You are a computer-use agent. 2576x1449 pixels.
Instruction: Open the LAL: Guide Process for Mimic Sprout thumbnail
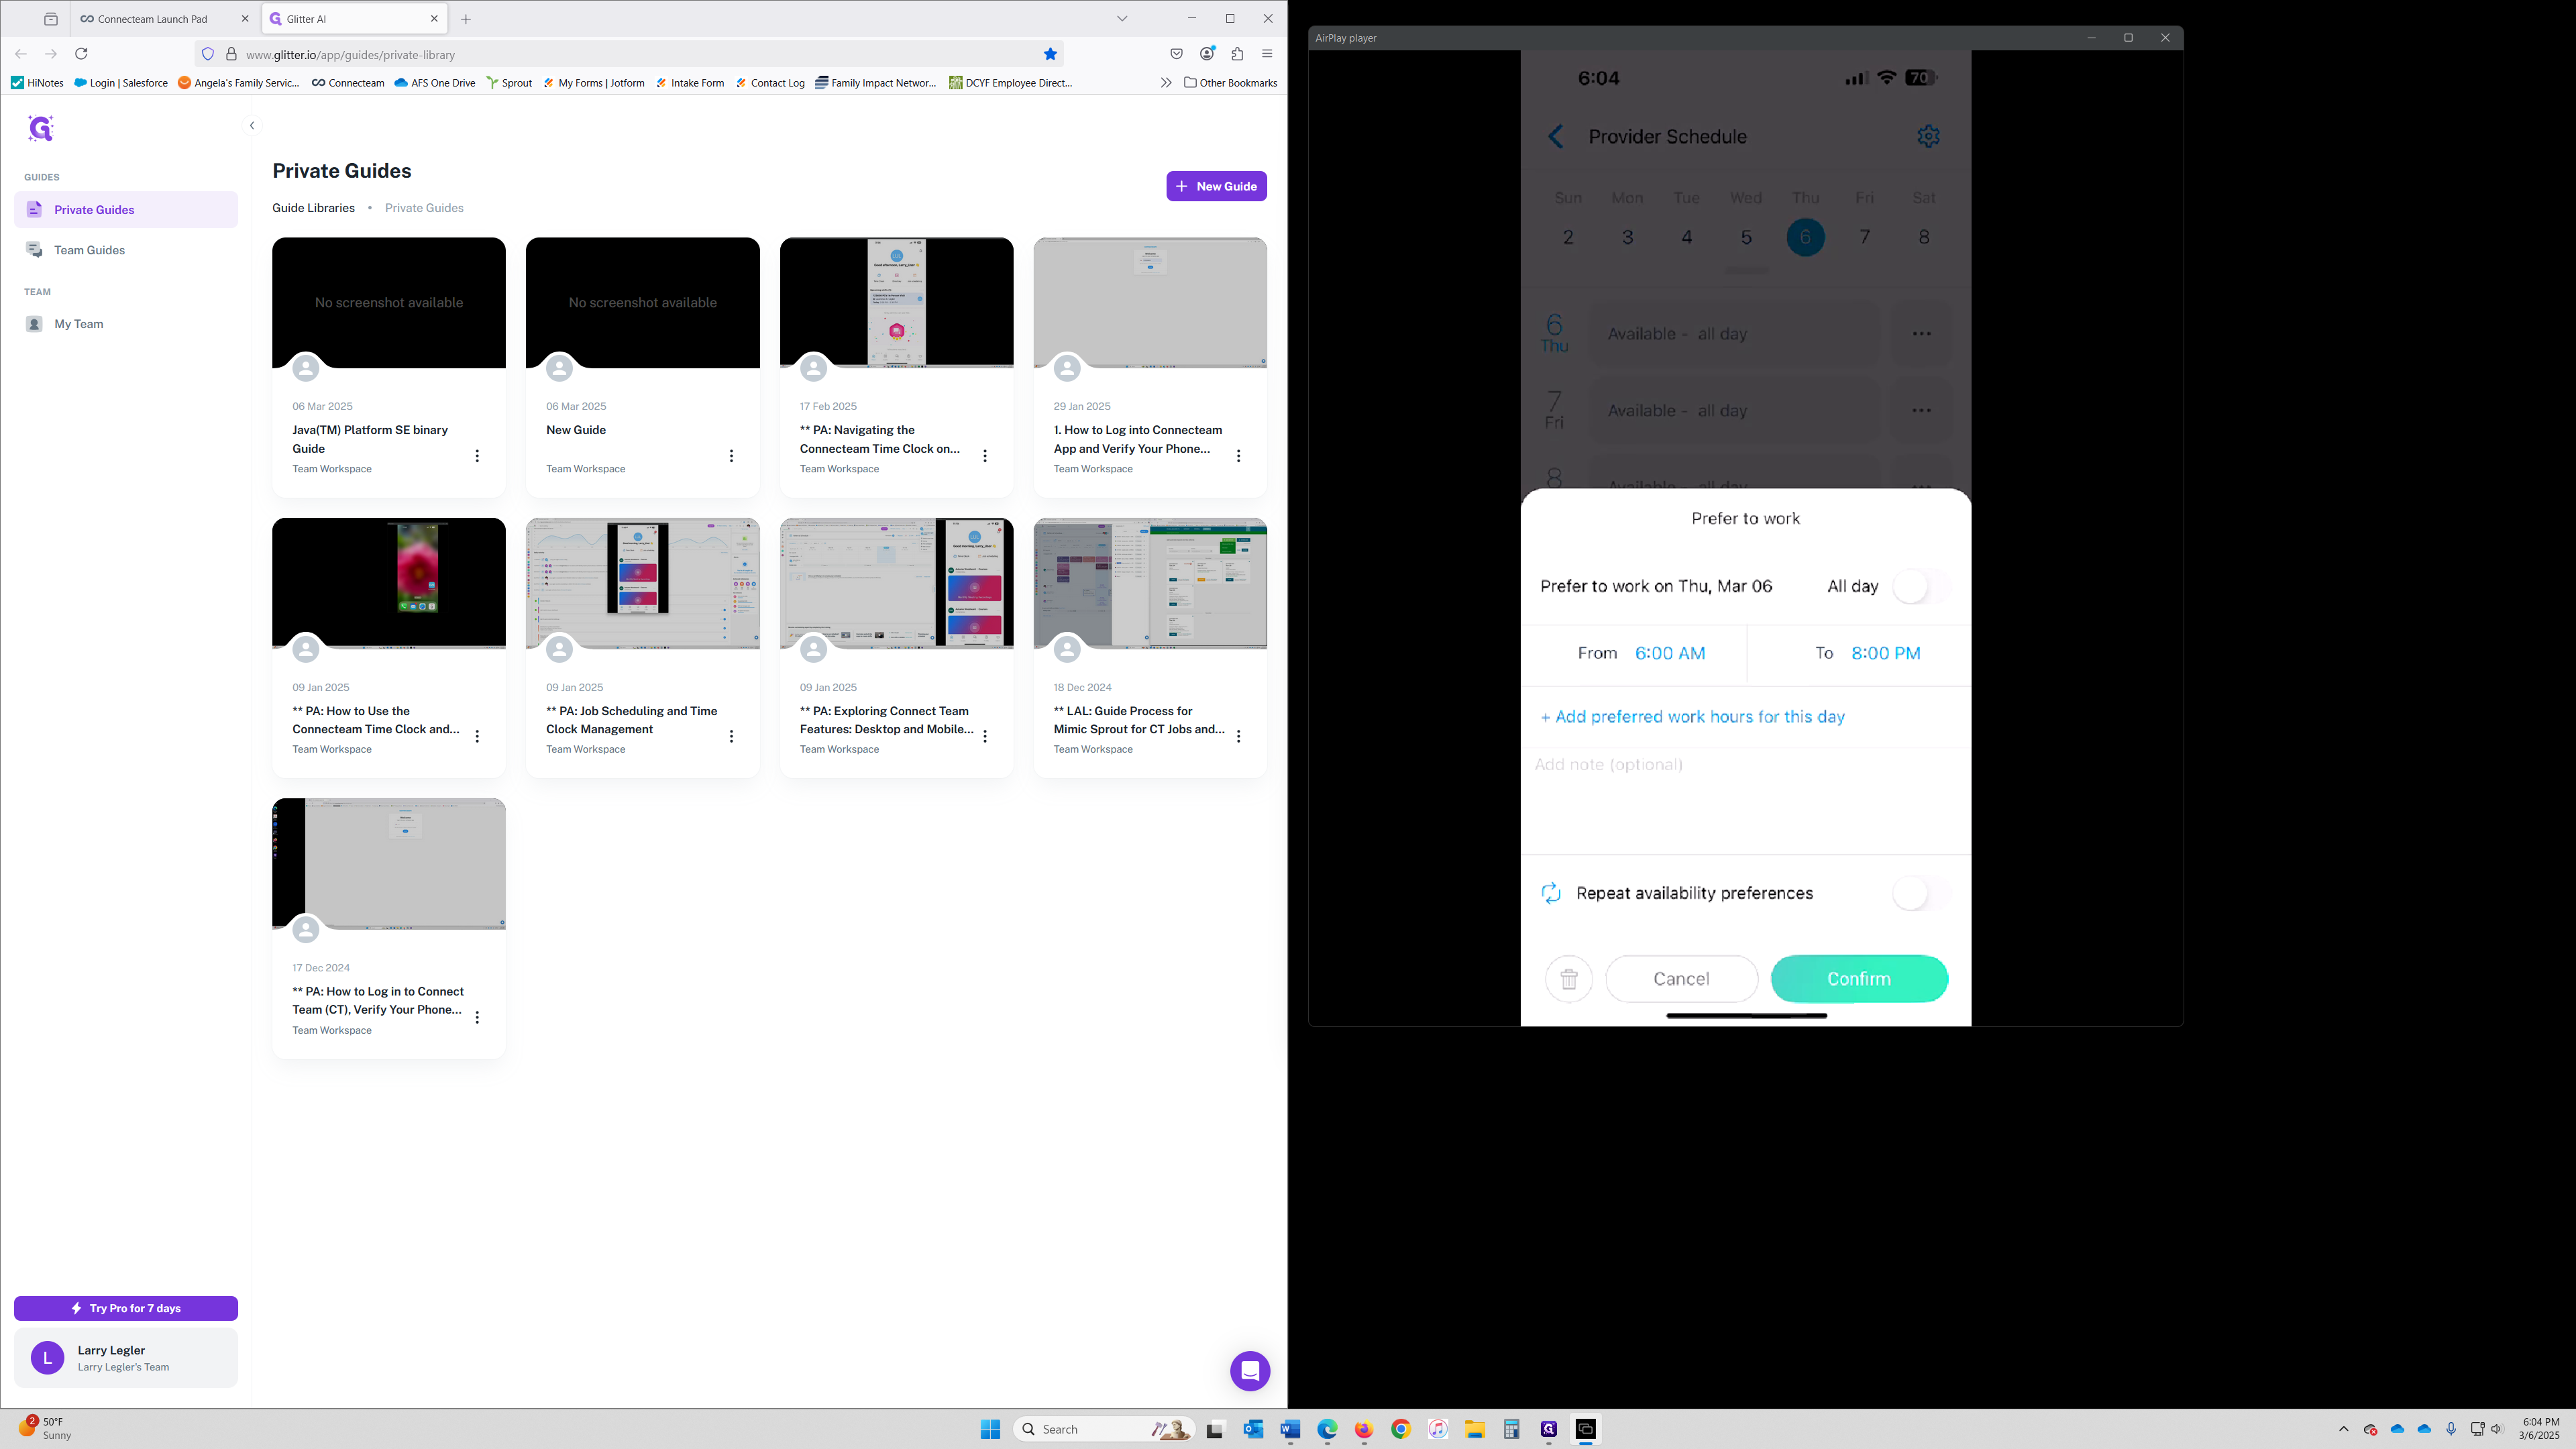[x=1150, y=583]
